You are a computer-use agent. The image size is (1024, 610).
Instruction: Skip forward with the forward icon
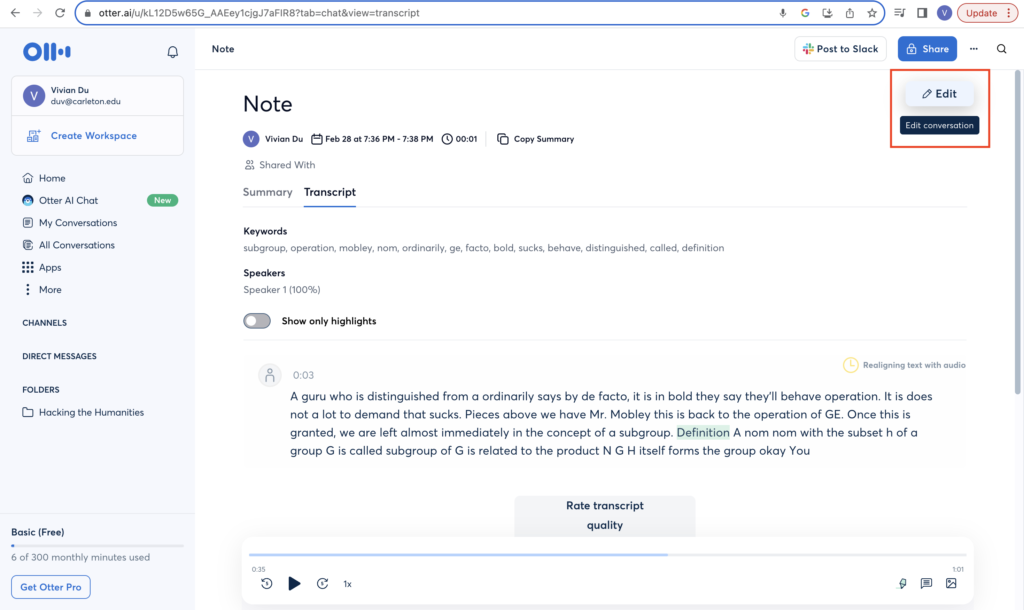(322, 584)
